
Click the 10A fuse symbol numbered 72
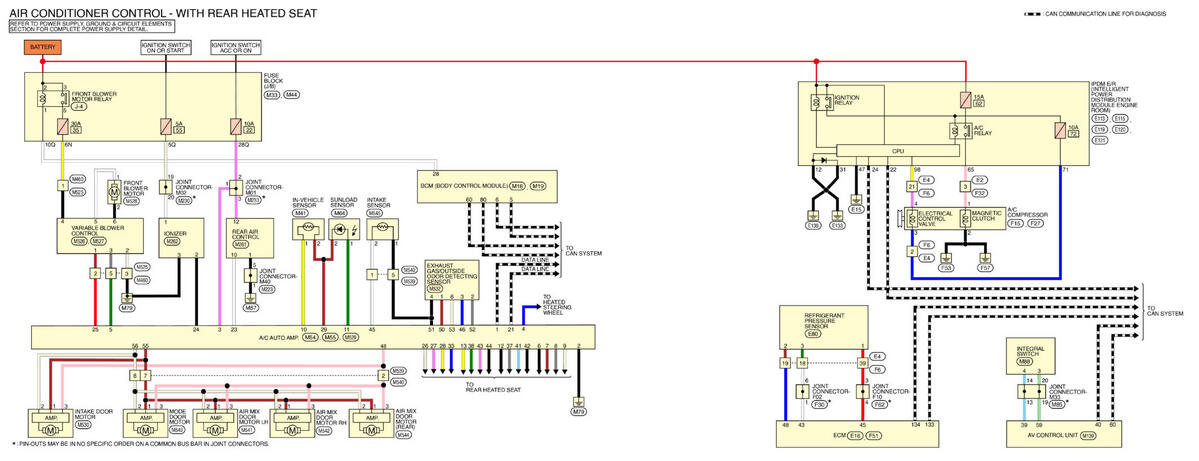pyautogui.click(x=1061, y=131)
